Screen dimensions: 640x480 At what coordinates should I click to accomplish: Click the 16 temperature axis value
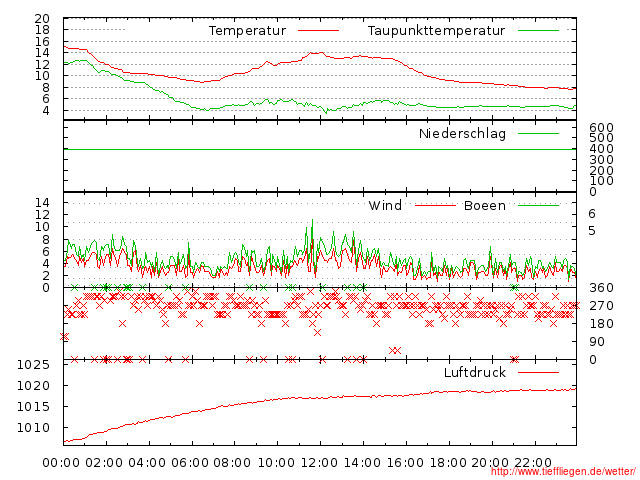pyautogui.click(x=42, y=42)
